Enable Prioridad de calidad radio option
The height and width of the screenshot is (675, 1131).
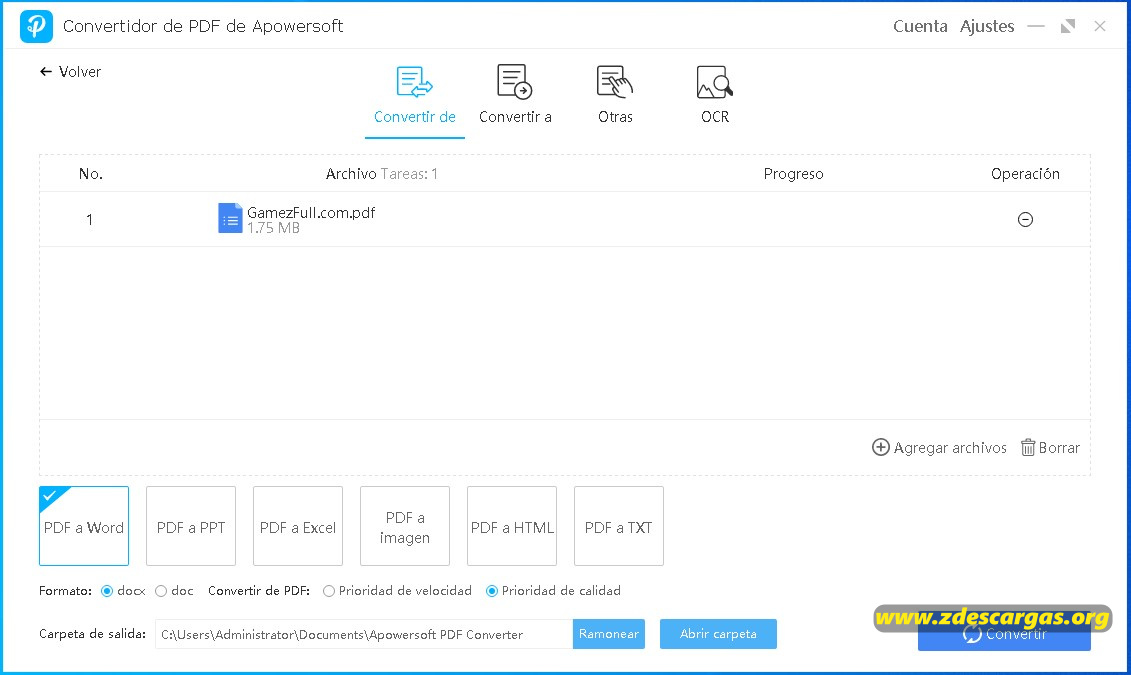coord(492,591)
